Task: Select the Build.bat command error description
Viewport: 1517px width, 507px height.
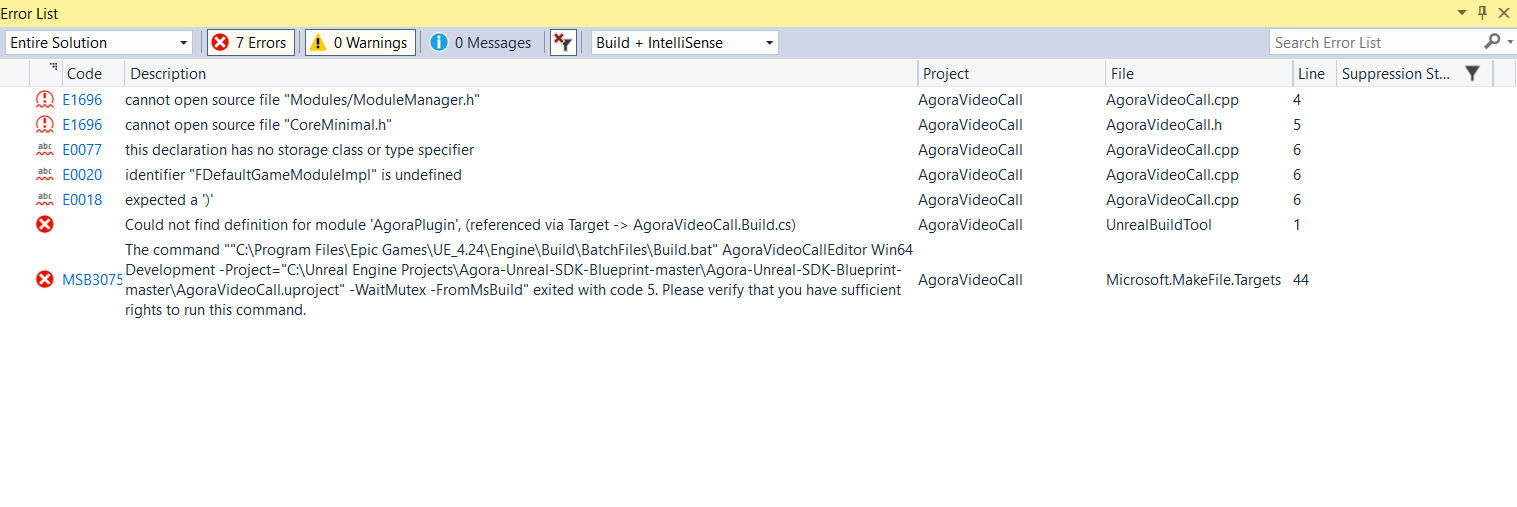Action: point(519,280)
